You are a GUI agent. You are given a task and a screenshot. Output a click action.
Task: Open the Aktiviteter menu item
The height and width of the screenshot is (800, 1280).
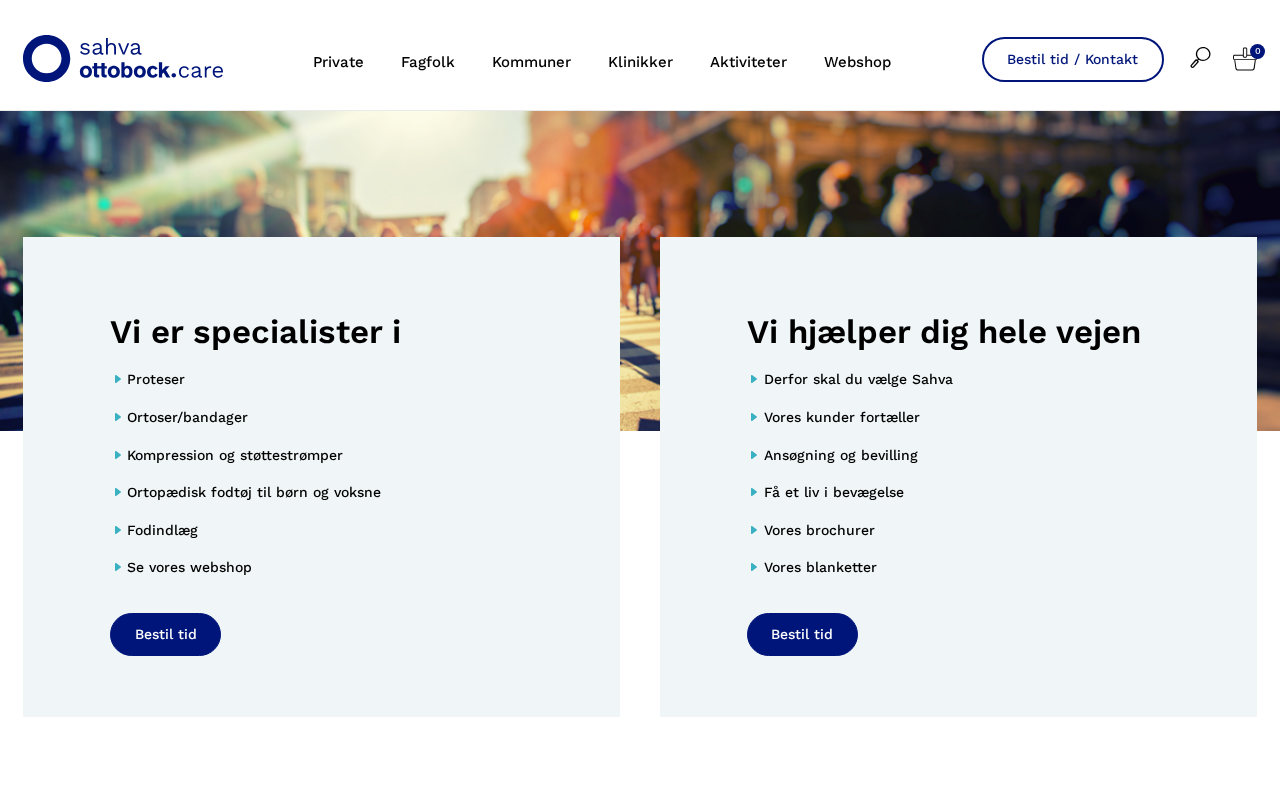[x=748, y=62]
